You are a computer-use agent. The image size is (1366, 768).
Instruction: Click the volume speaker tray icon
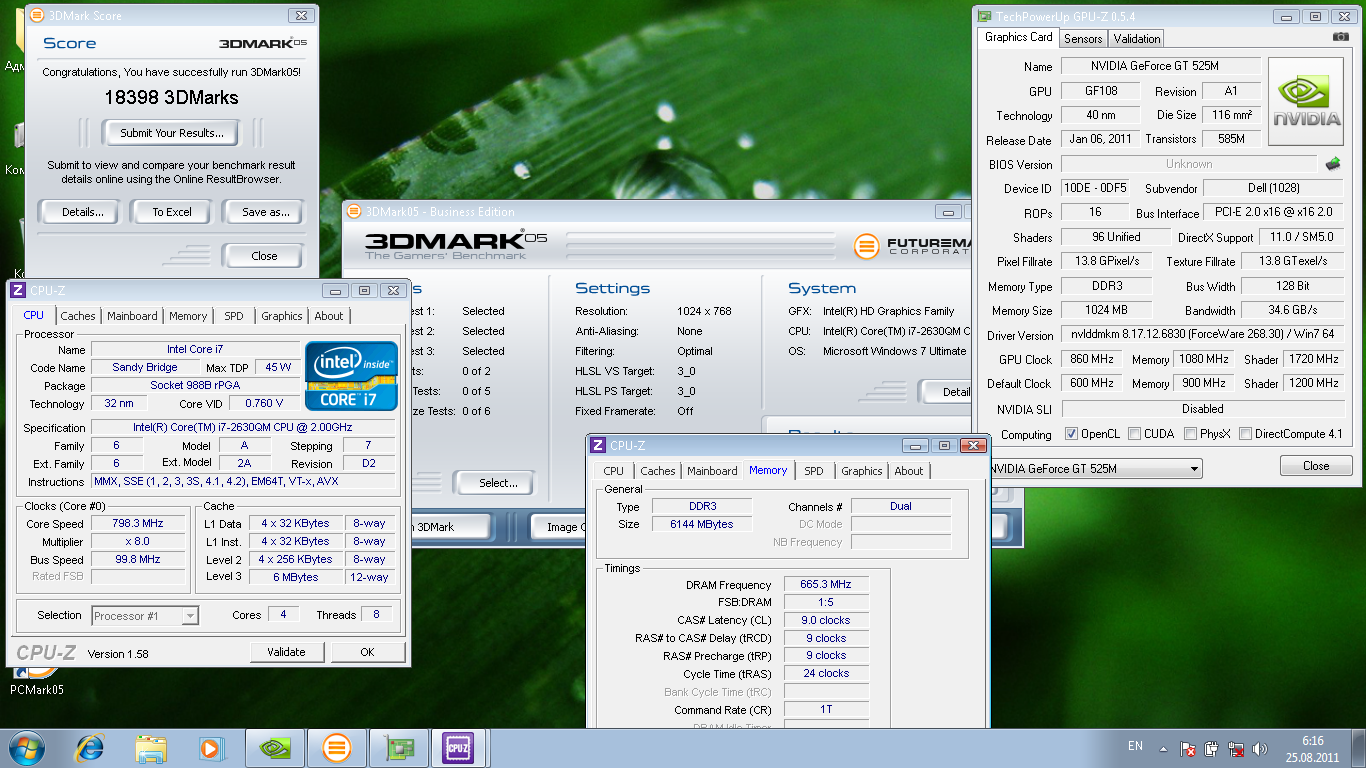click(1261, 748)
